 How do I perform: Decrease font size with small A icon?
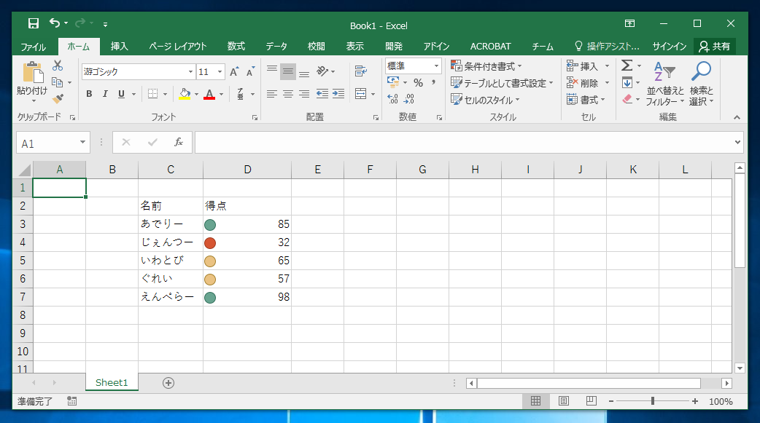click(x=250, y=72)
